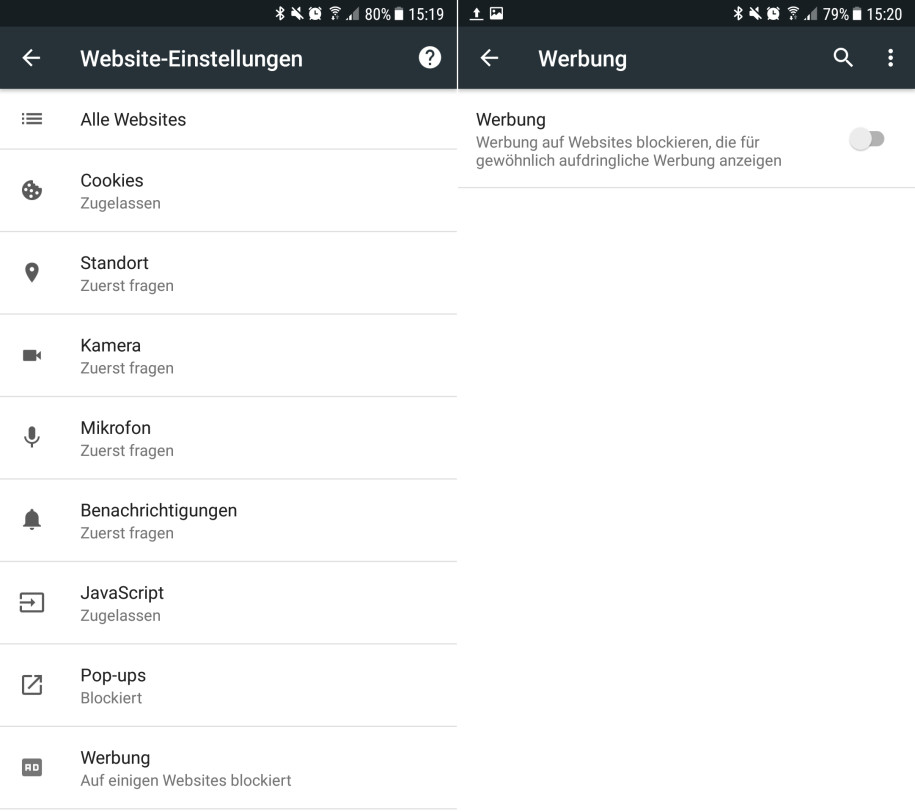Screen dimensions: 915x812
Task: Tap the microphone icon
Action: click(32, 437)
